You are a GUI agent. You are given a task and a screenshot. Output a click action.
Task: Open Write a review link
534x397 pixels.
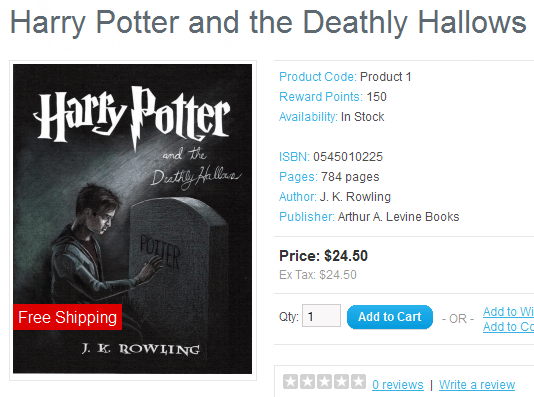pos(477,385)
